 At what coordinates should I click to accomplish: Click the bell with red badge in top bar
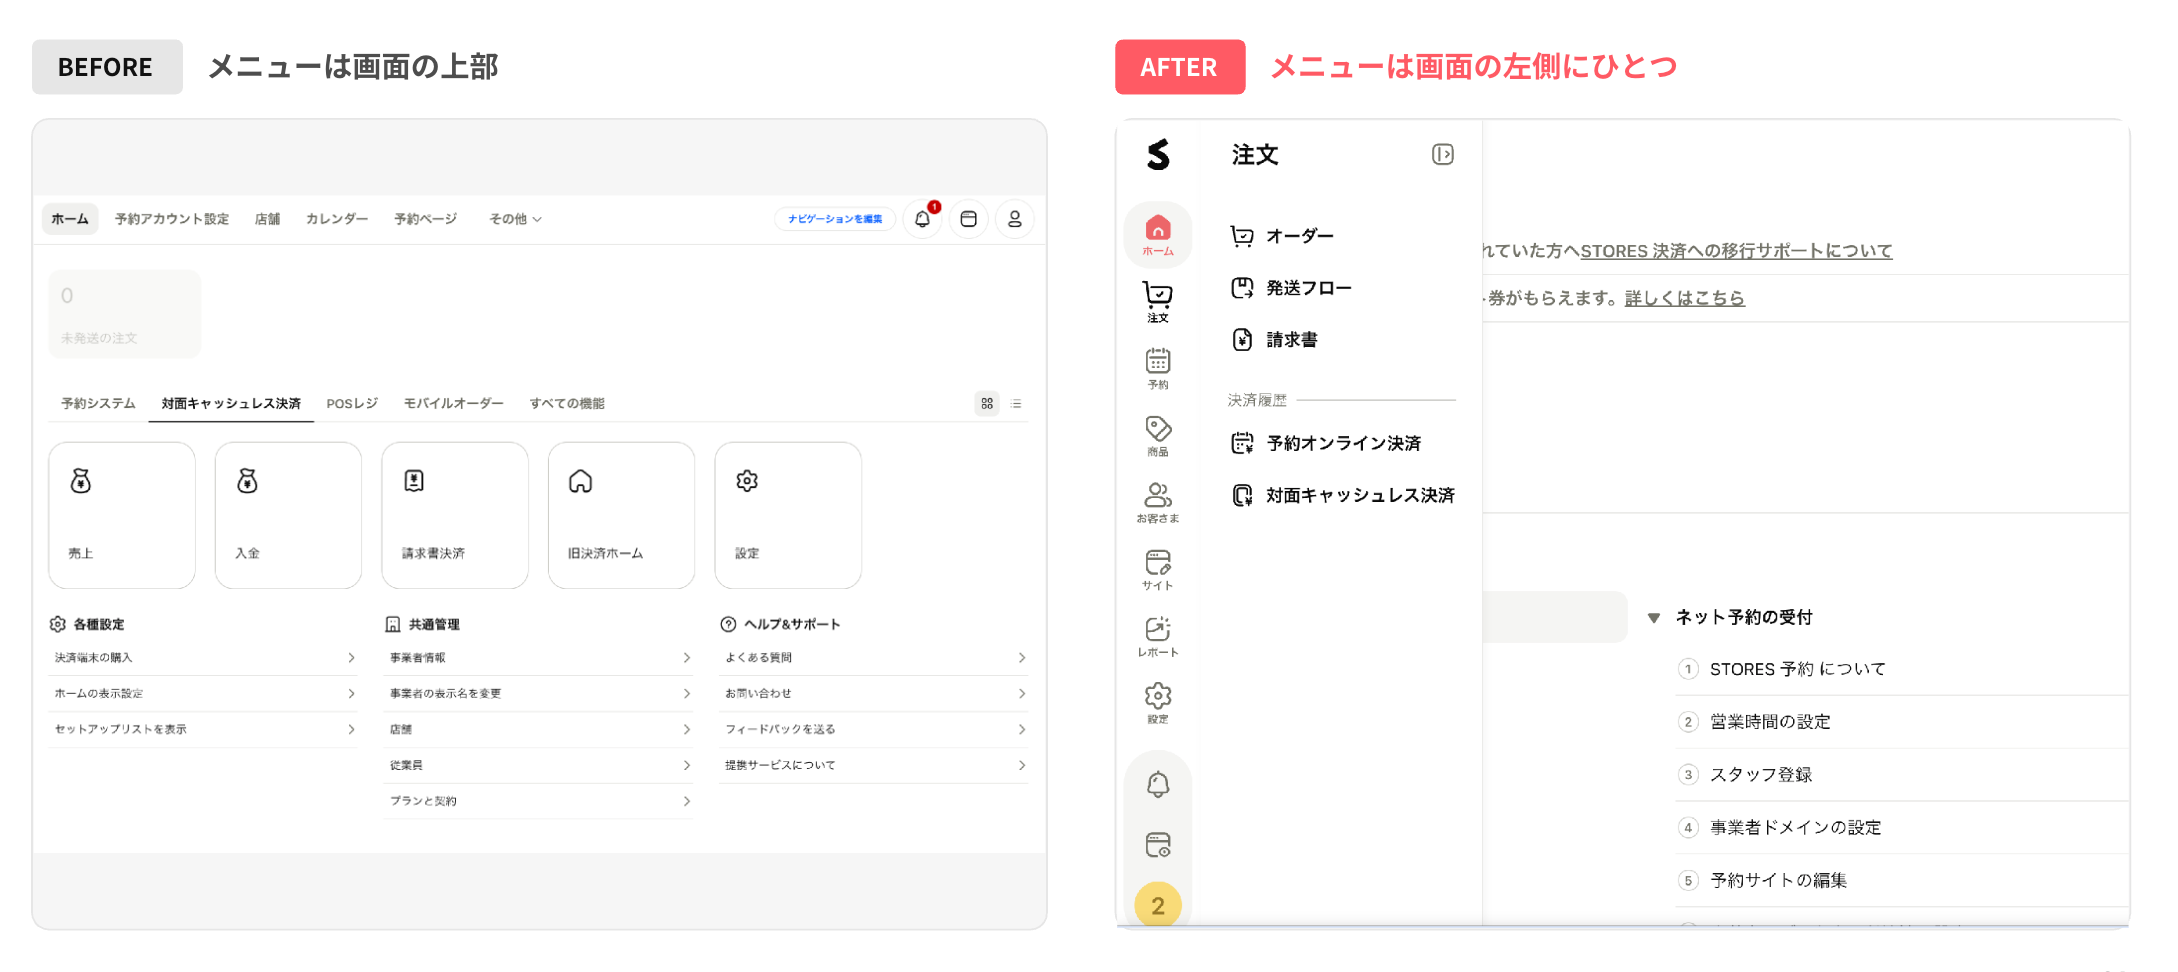[x=922, y=219]
